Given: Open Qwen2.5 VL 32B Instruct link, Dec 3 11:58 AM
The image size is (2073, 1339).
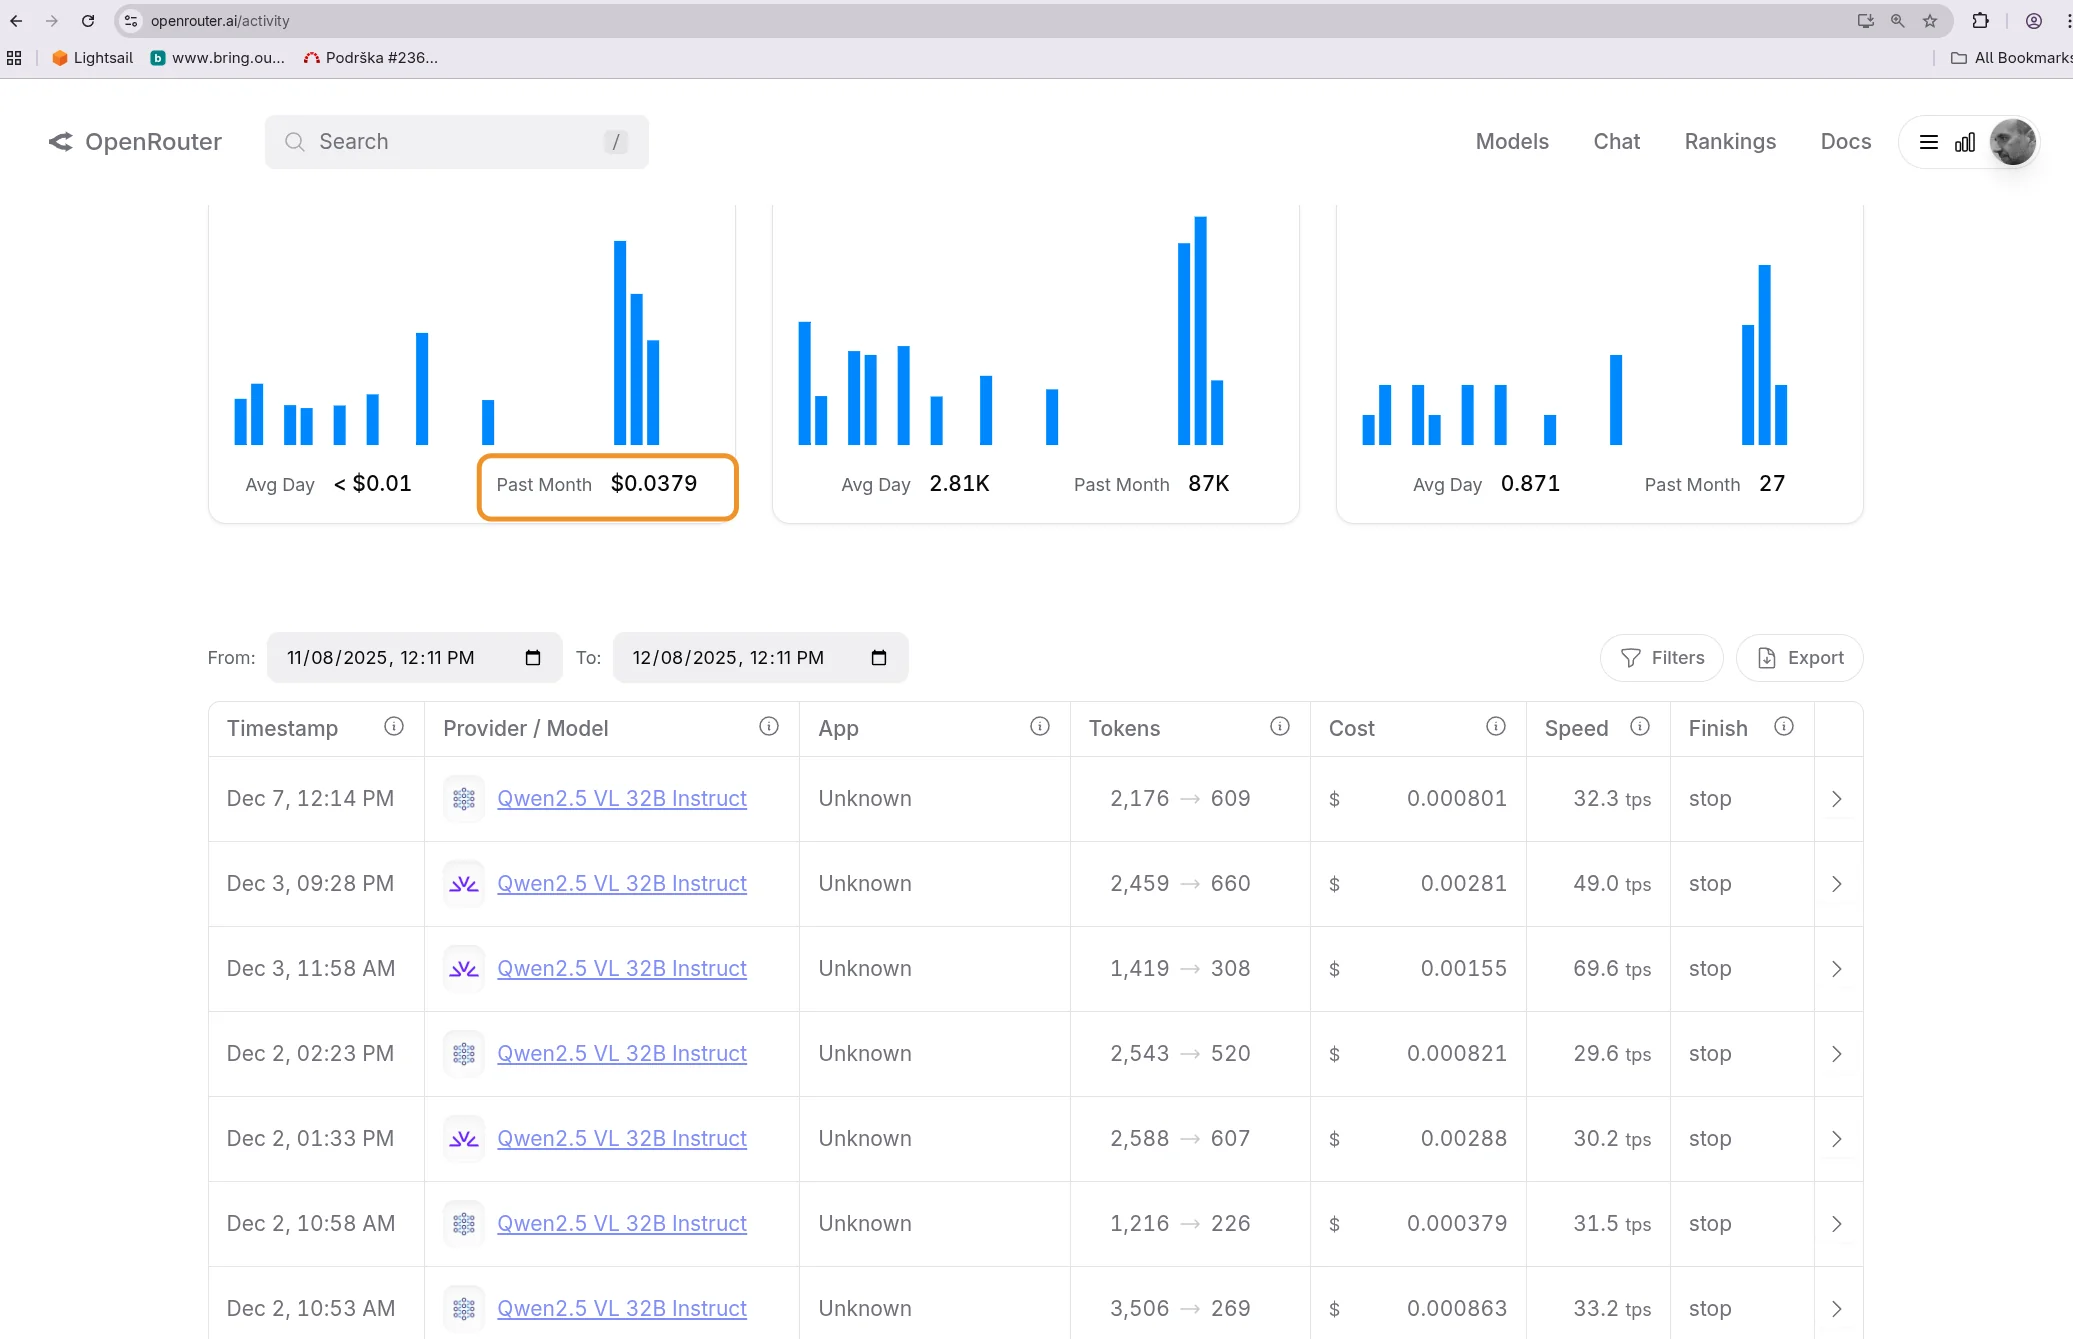Looking at the screenshot, I should [621, 969].
